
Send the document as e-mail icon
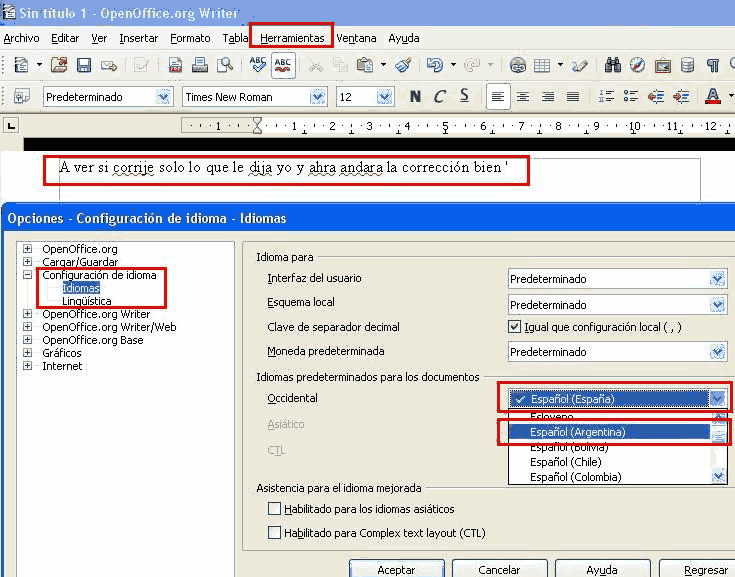109,65
